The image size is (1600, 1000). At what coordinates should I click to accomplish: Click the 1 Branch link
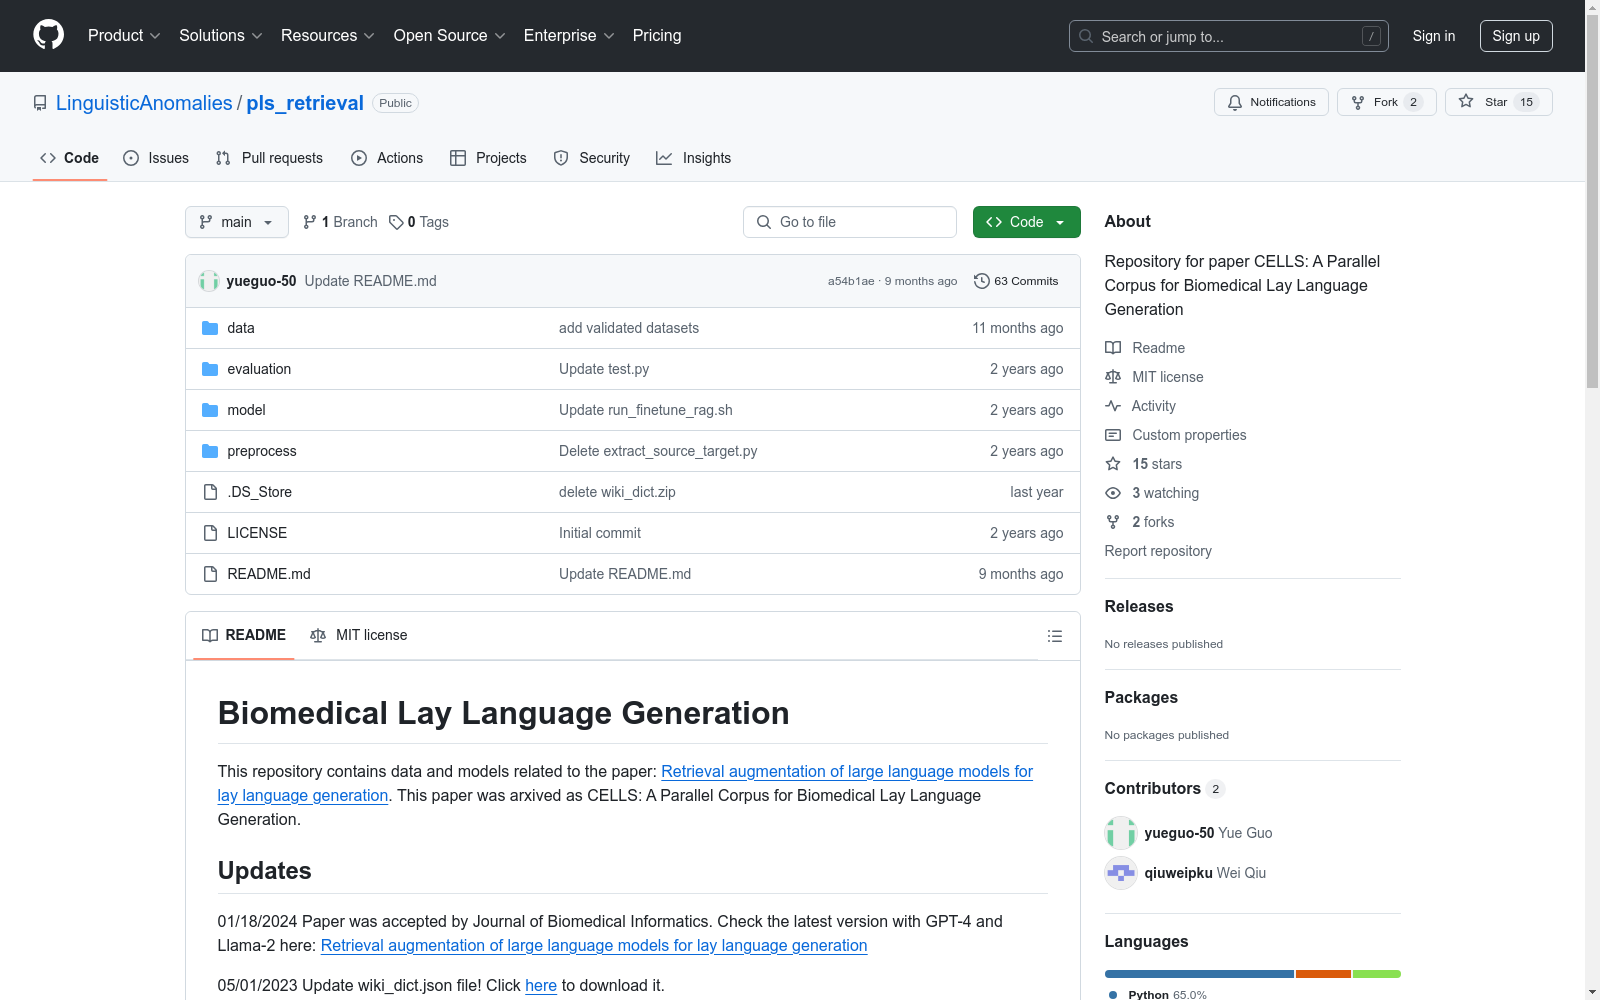click(340, 222)
